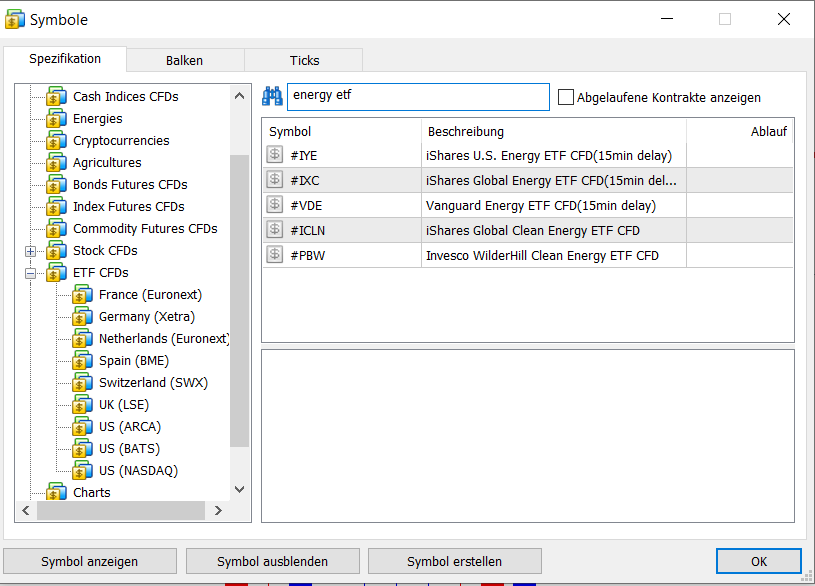This screenshot has width=815, height=586.
Task: Sort by the Symbol column header
Action: tap(342, 132)
